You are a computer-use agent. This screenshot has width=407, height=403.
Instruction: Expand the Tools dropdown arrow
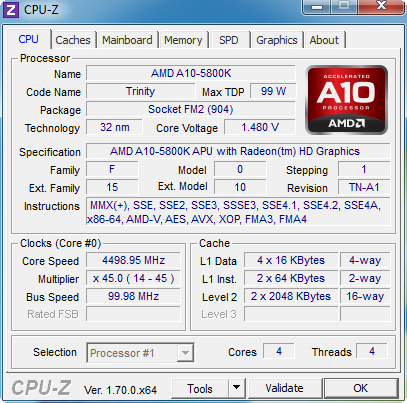point(237,388)
